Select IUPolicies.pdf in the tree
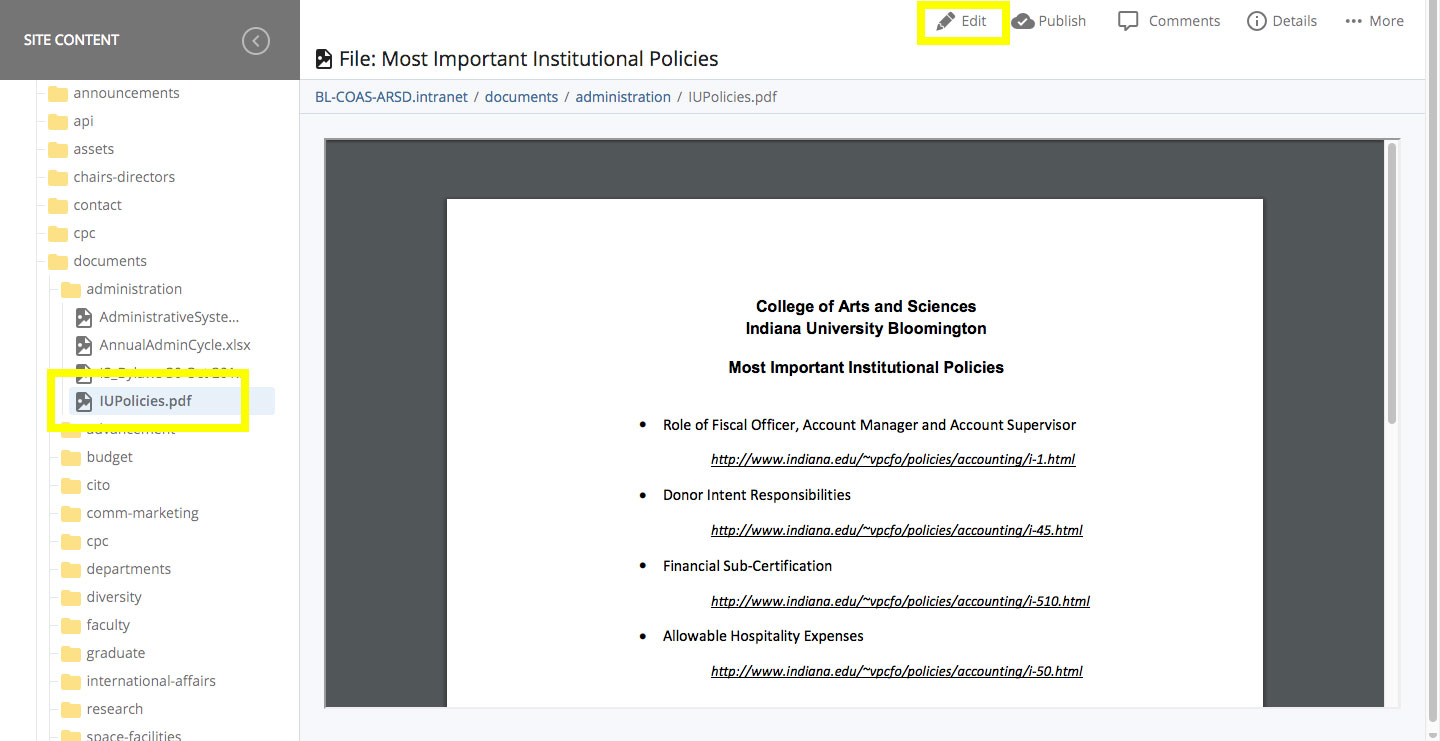The width and height of the screenshot is (1440, 741). [145, 401]
